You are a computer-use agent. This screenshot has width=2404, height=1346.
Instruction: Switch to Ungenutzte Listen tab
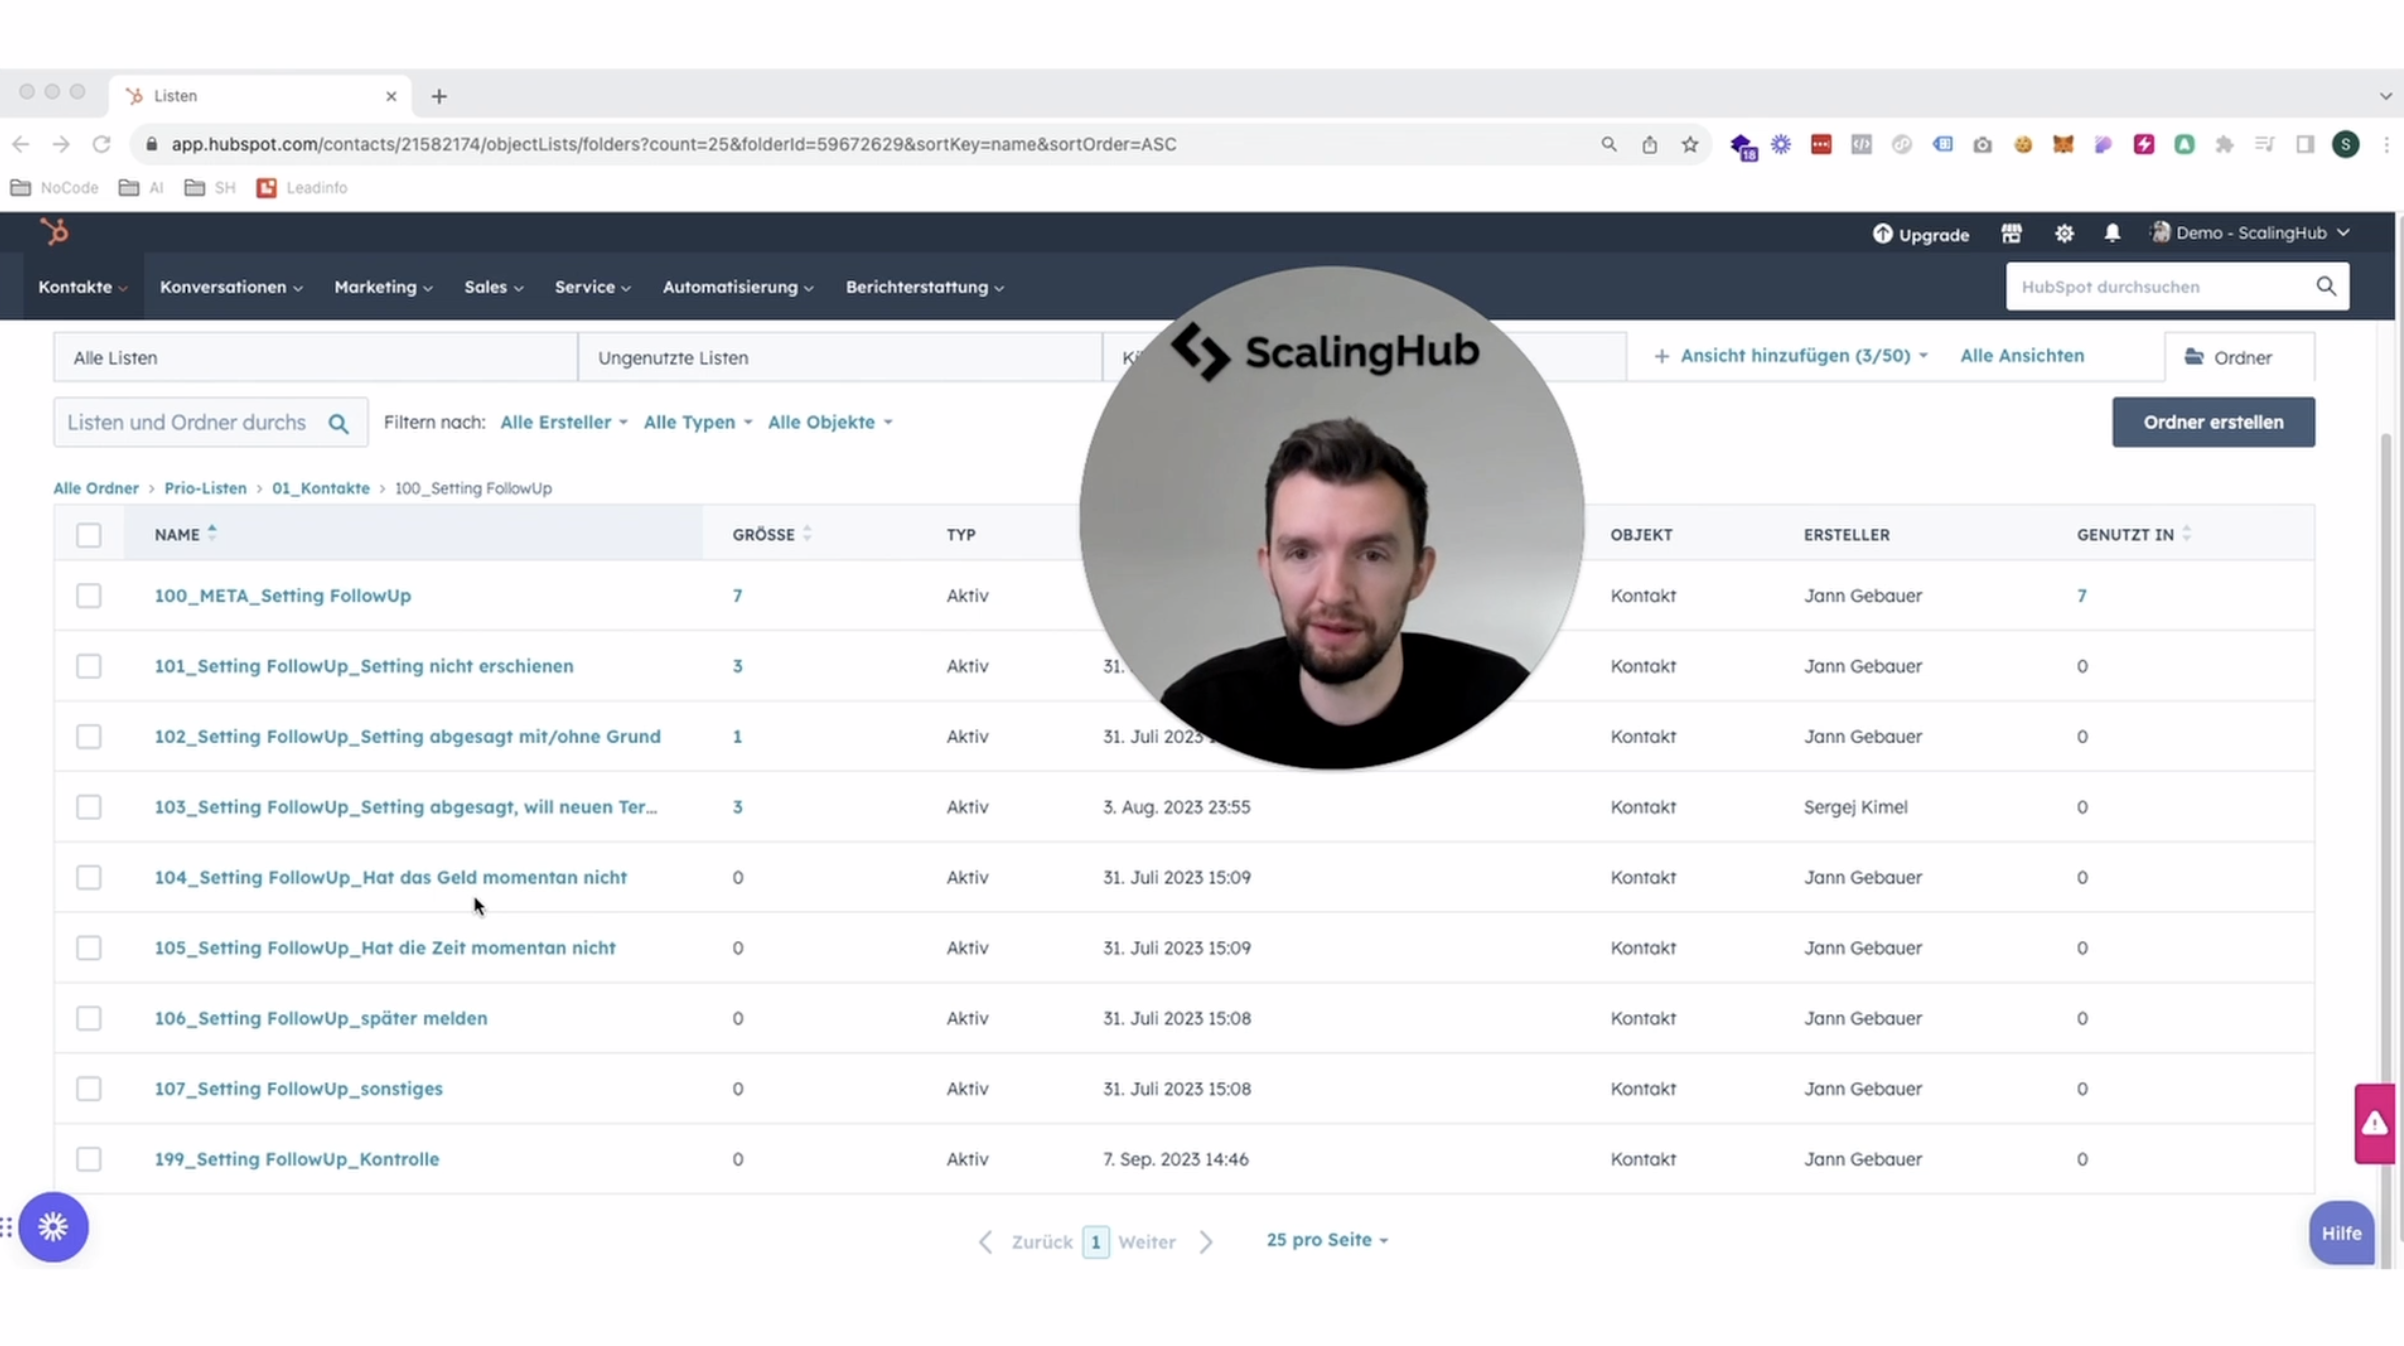click(x=673, y=358)
